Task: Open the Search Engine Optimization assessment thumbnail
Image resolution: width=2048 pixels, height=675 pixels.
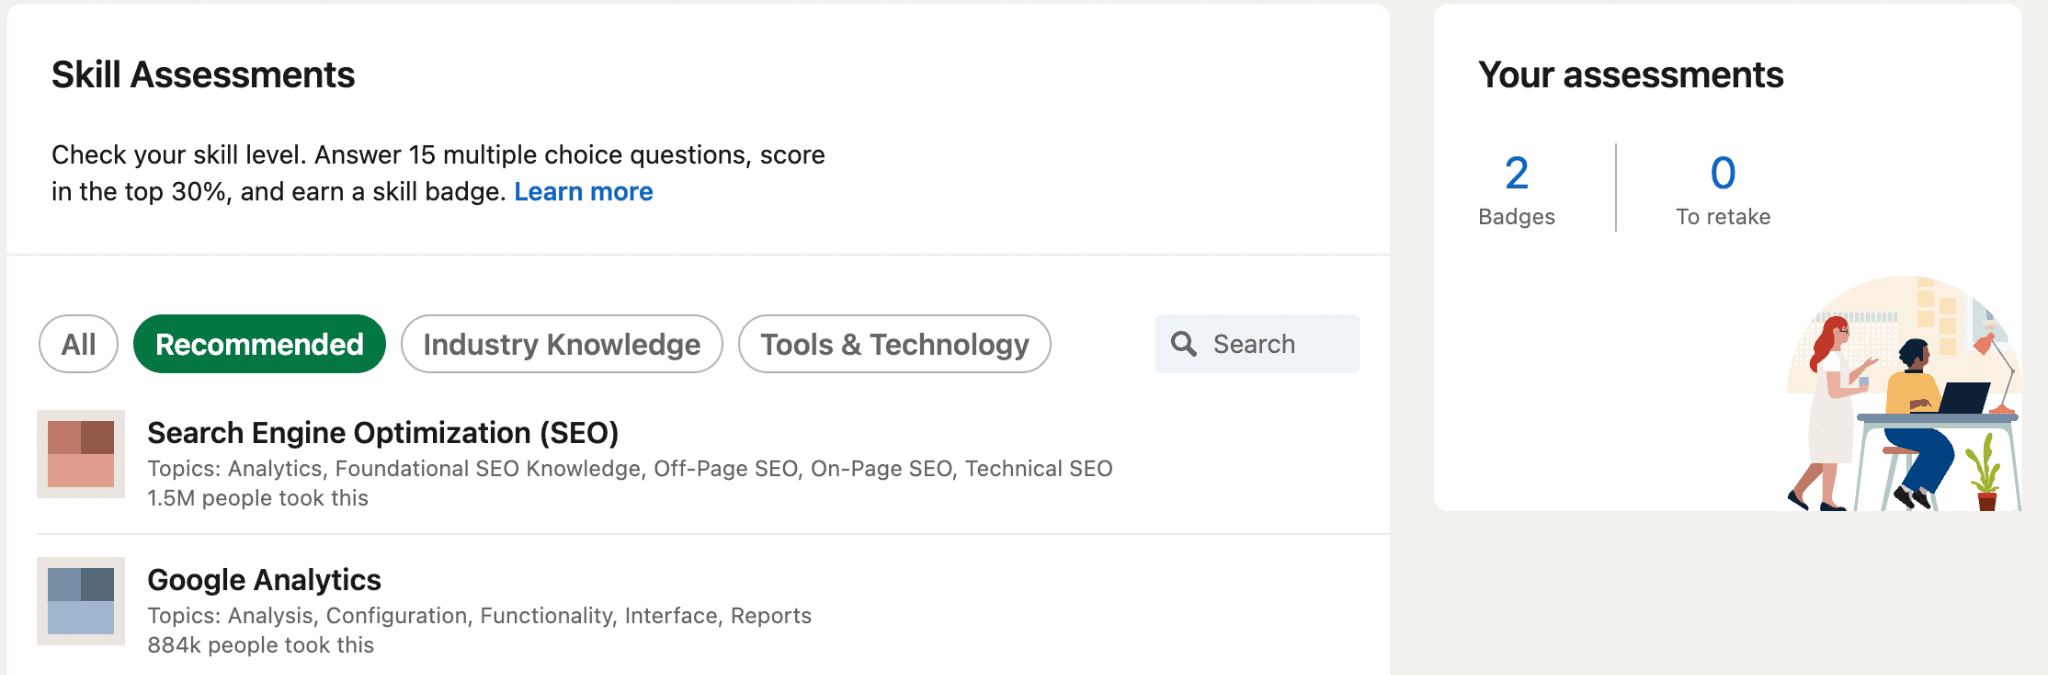Action: point(81,454)
